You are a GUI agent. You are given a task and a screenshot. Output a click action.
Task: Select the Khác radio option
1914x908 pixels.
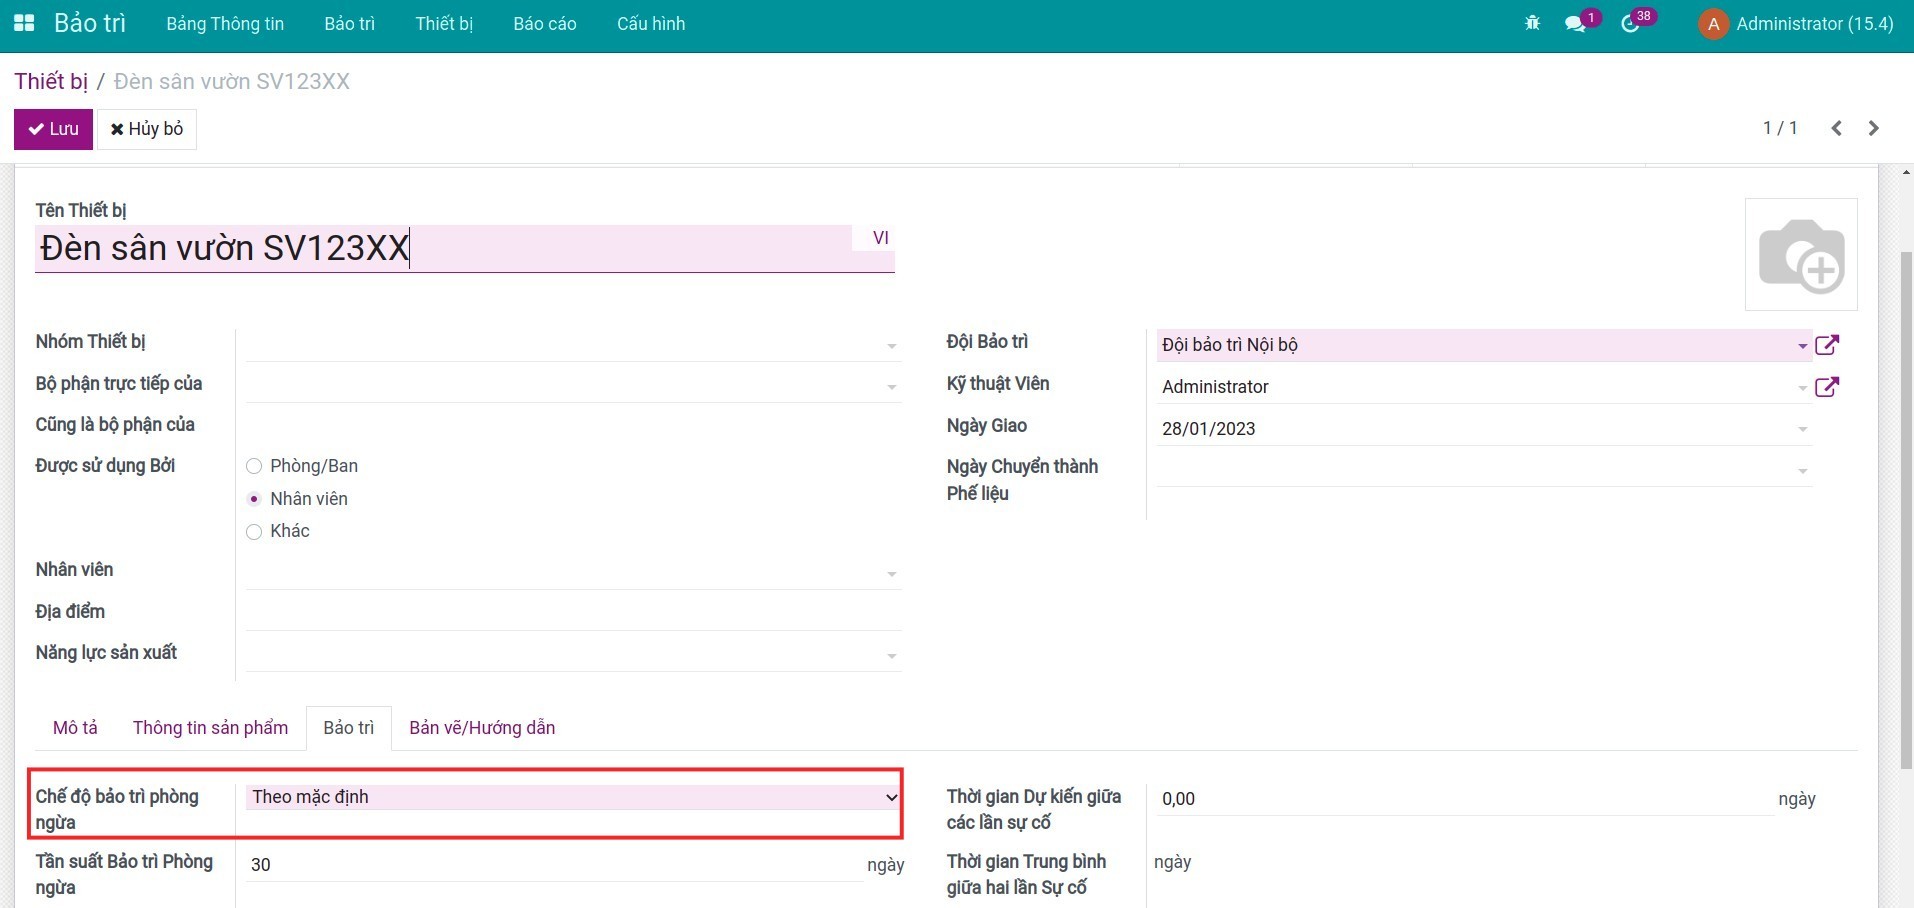coord(254,532)
